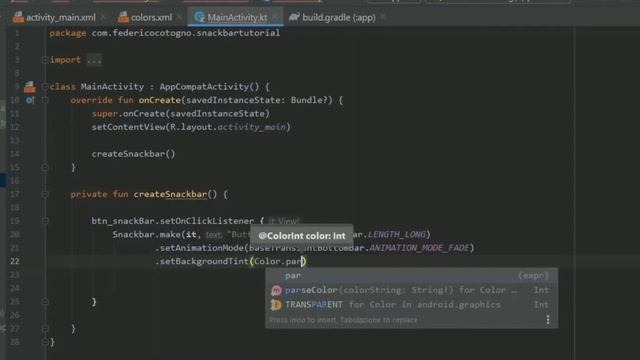Click on the setContentView line
The height and width of the screenshot is (360, 640).
click(191, 127)
